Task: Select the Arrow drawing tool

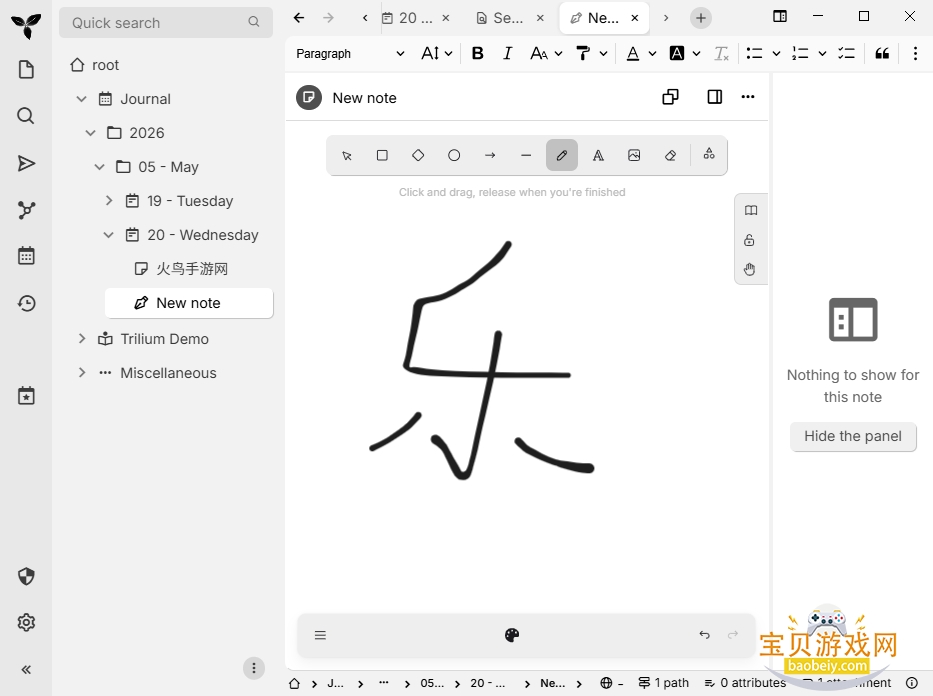Action: tap(490, 156)
